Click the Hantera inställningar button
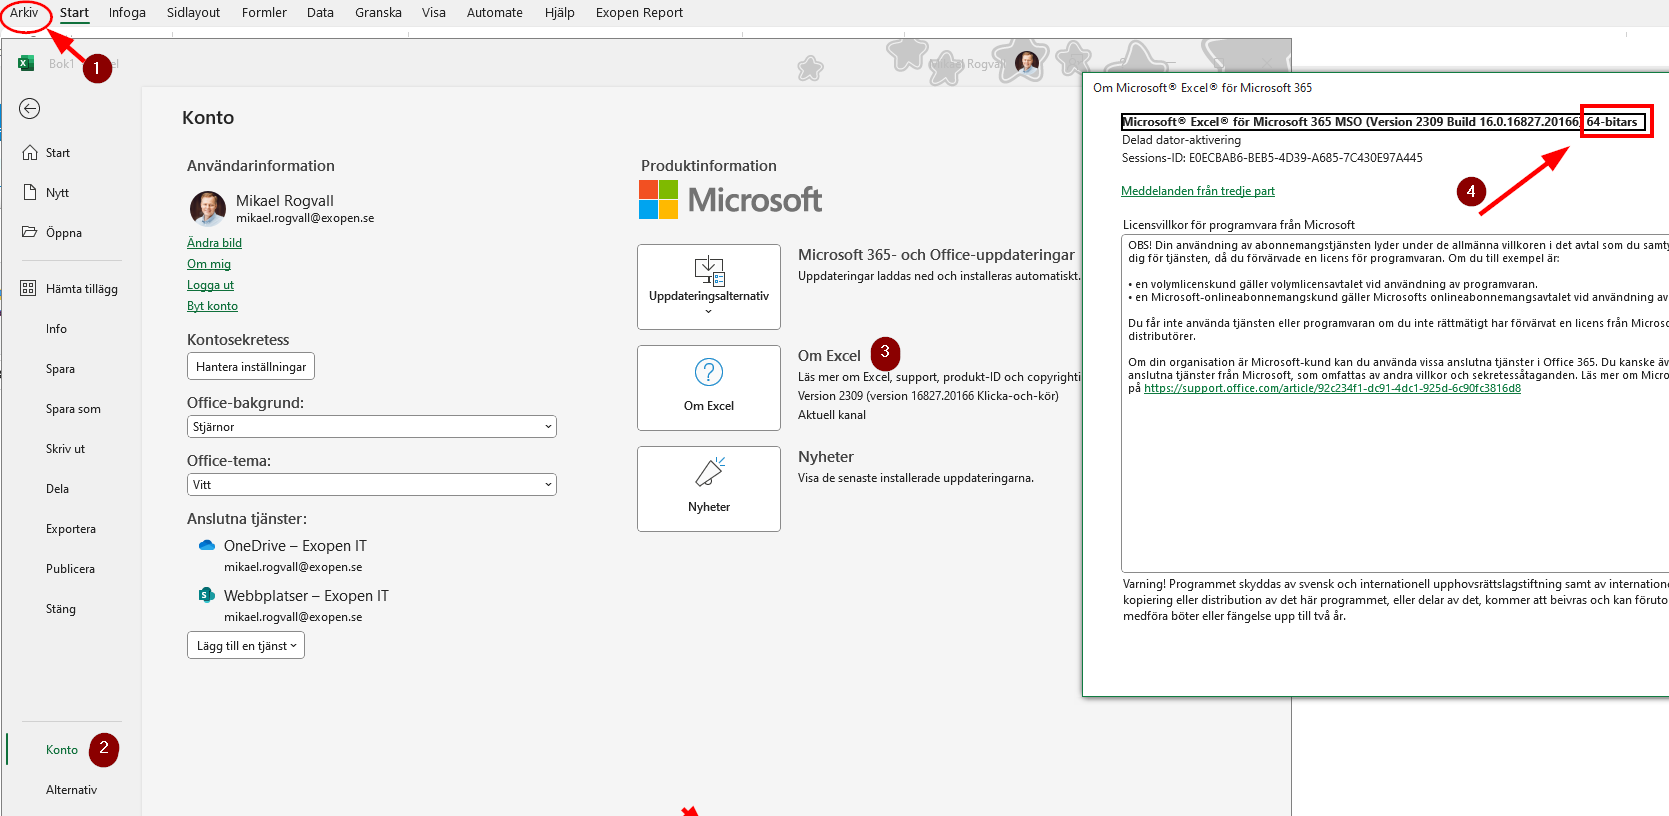The width and height of the screenshot is (1669, 816). (x=251, y=367)
